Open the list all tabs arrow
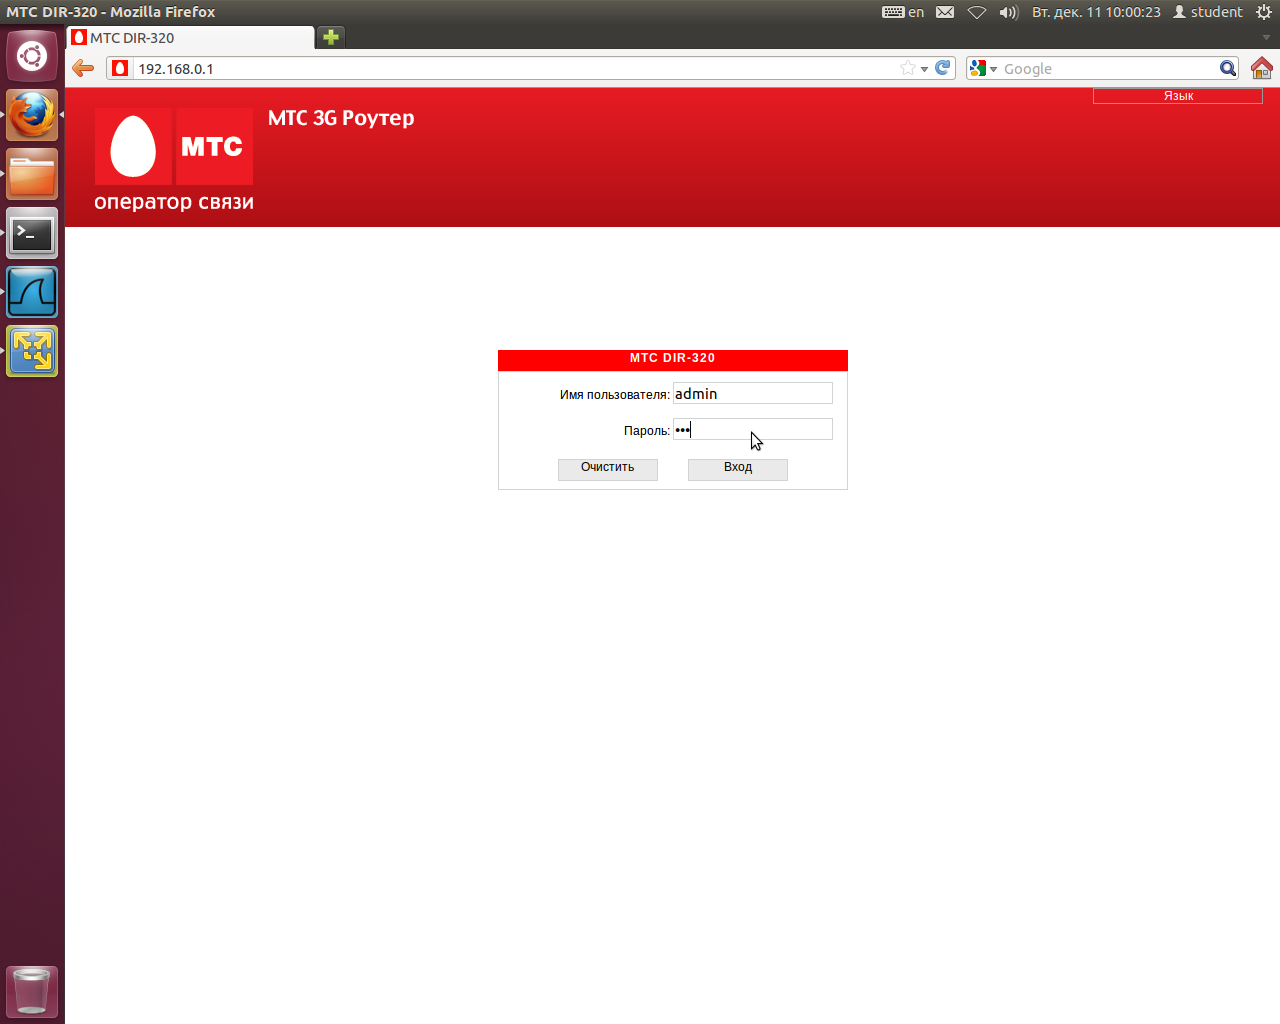Viewport: 1280px width, 1024px height. tap(1266, 38)
